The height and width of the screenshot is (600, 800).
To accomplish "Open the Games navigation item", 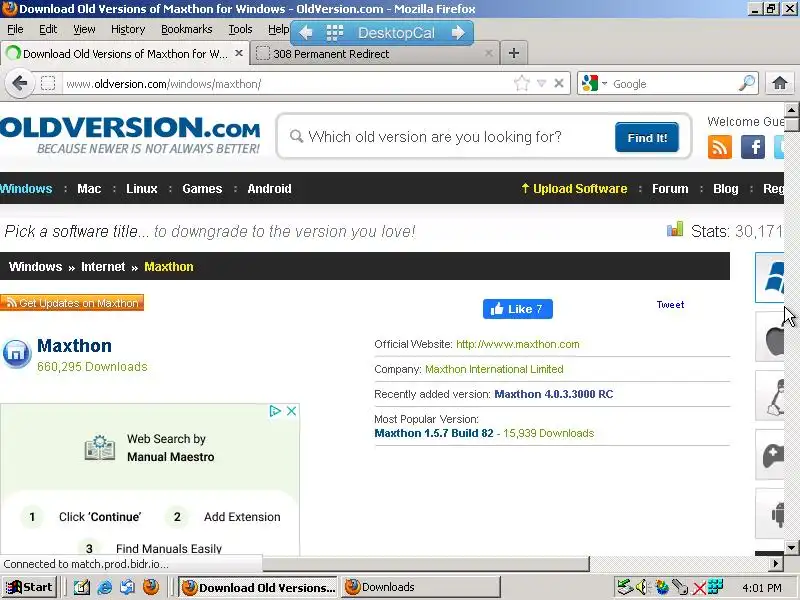I will click(202, 189).
